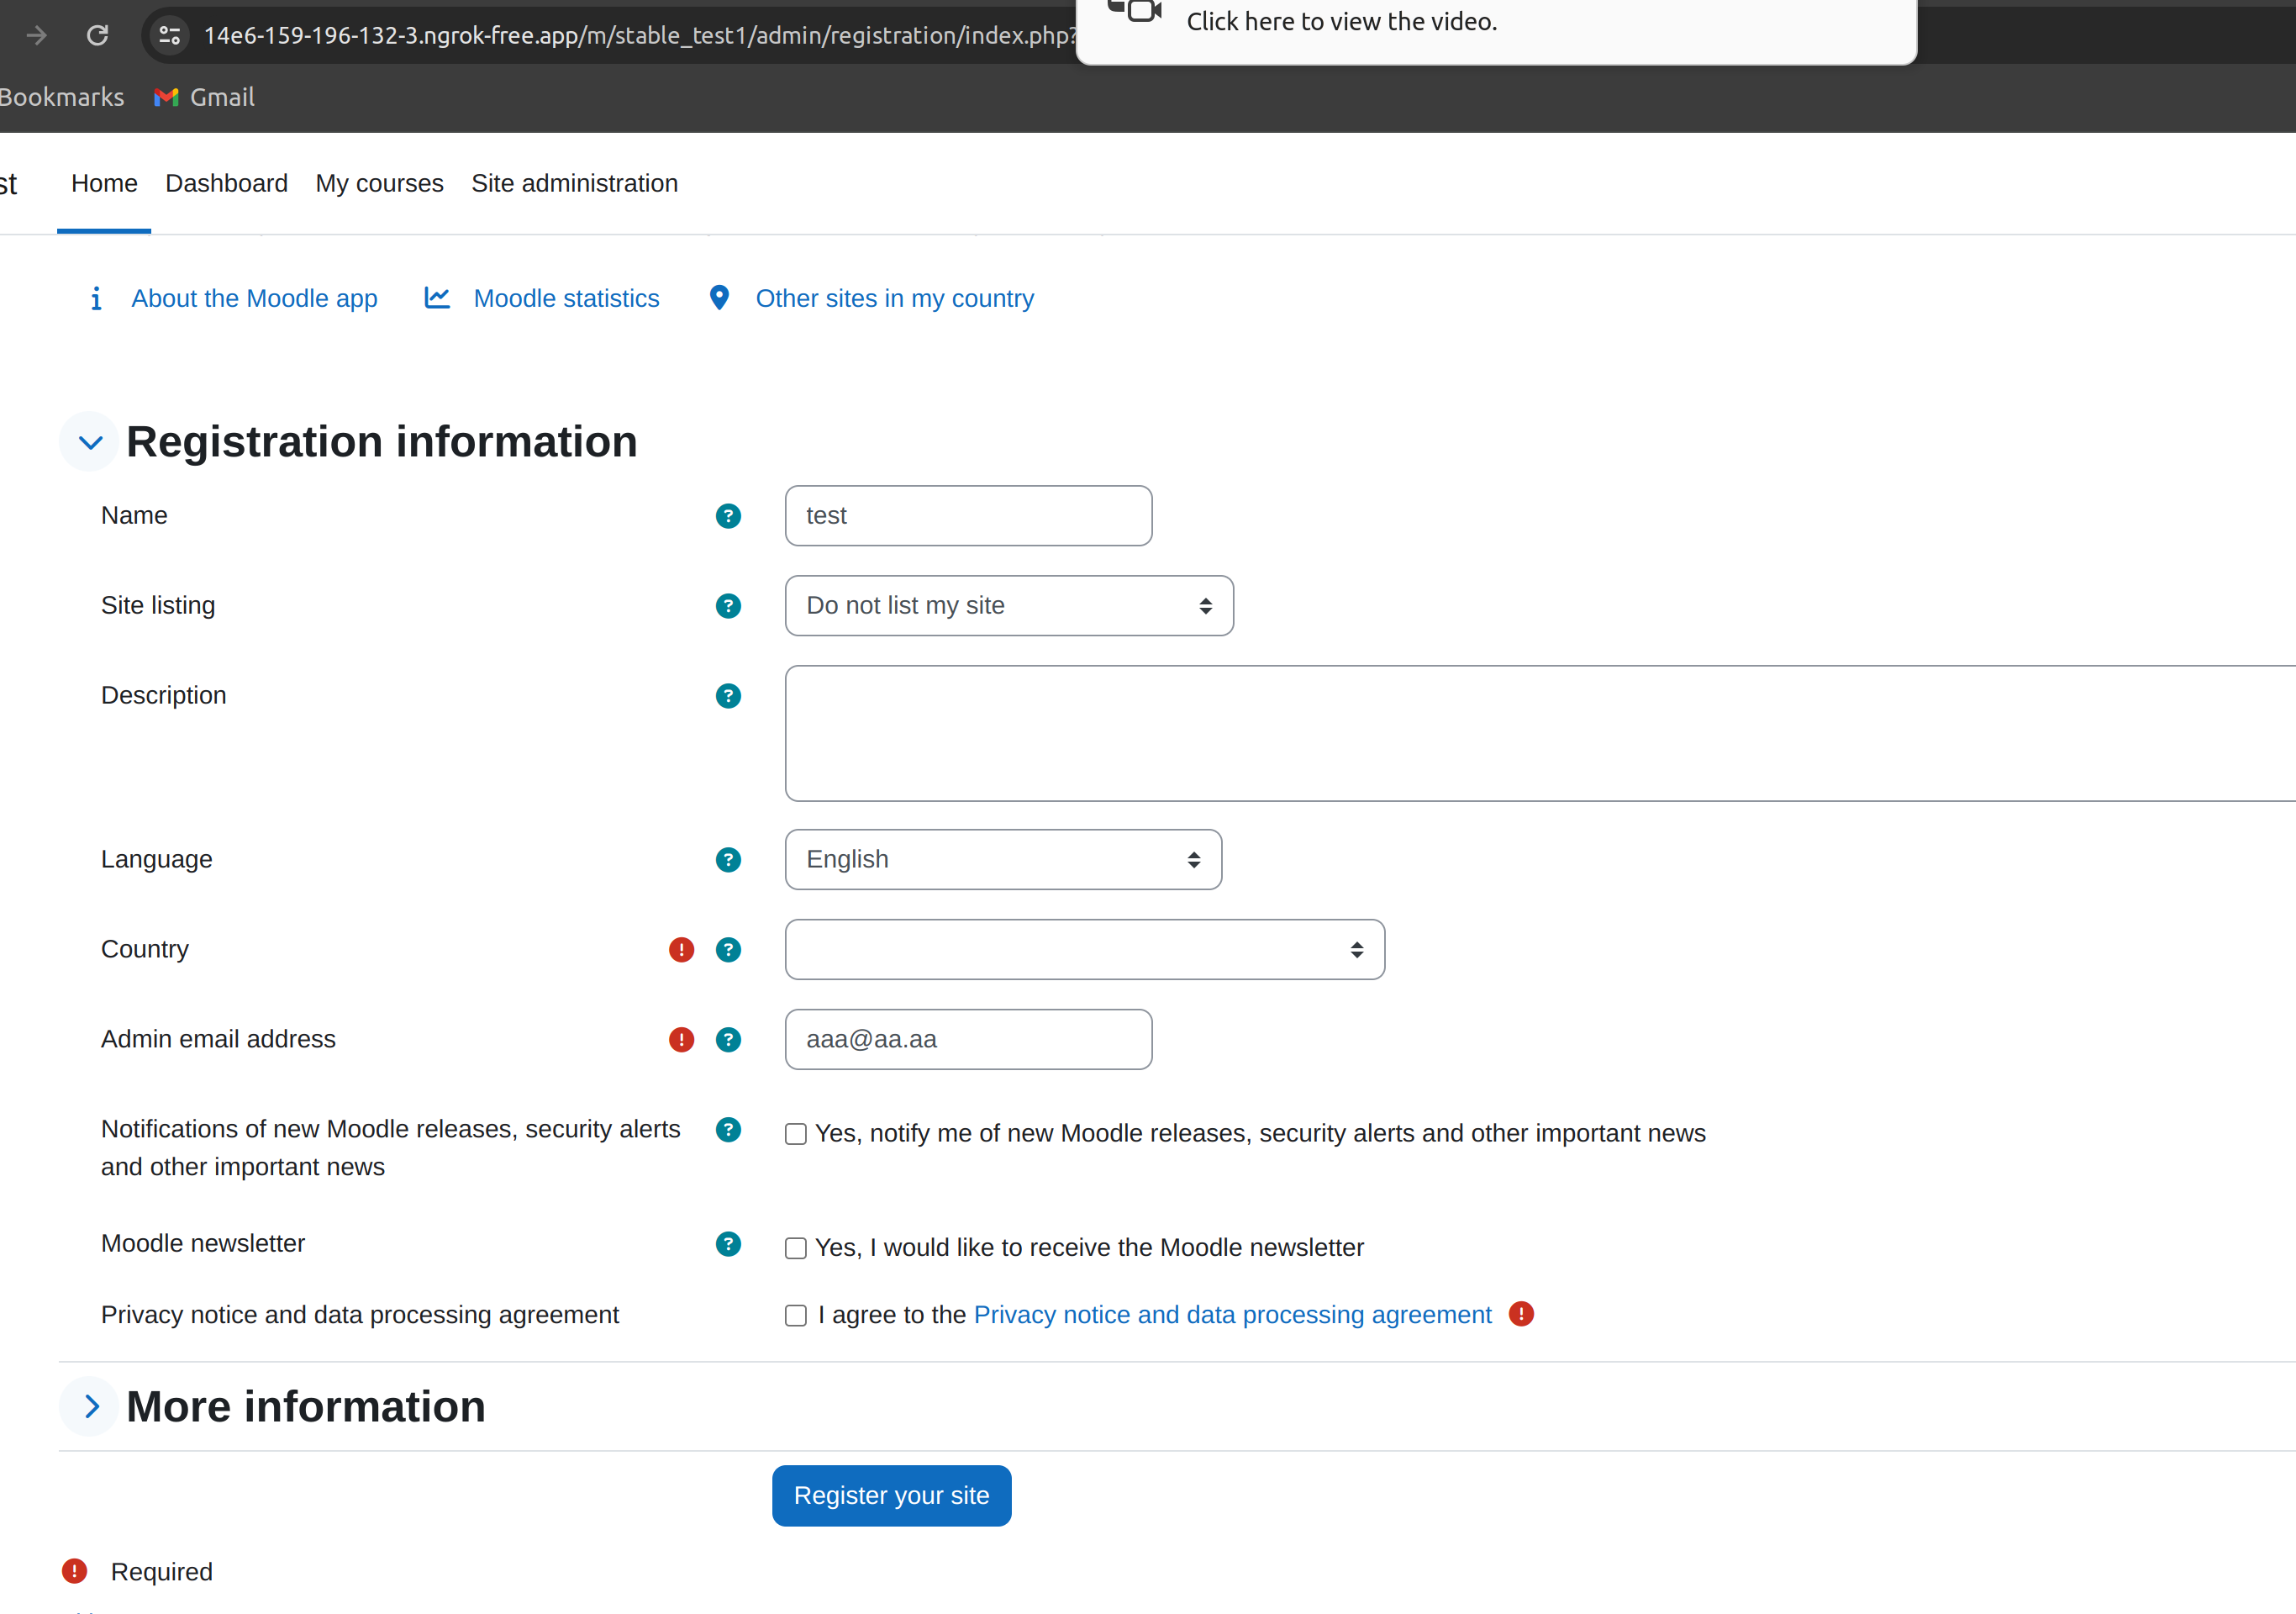Image resolution: width=2296 pixels, height=1614 pixels.
Task: Tick the Moodle newsletter checkbox
Action: [796, 1248]
